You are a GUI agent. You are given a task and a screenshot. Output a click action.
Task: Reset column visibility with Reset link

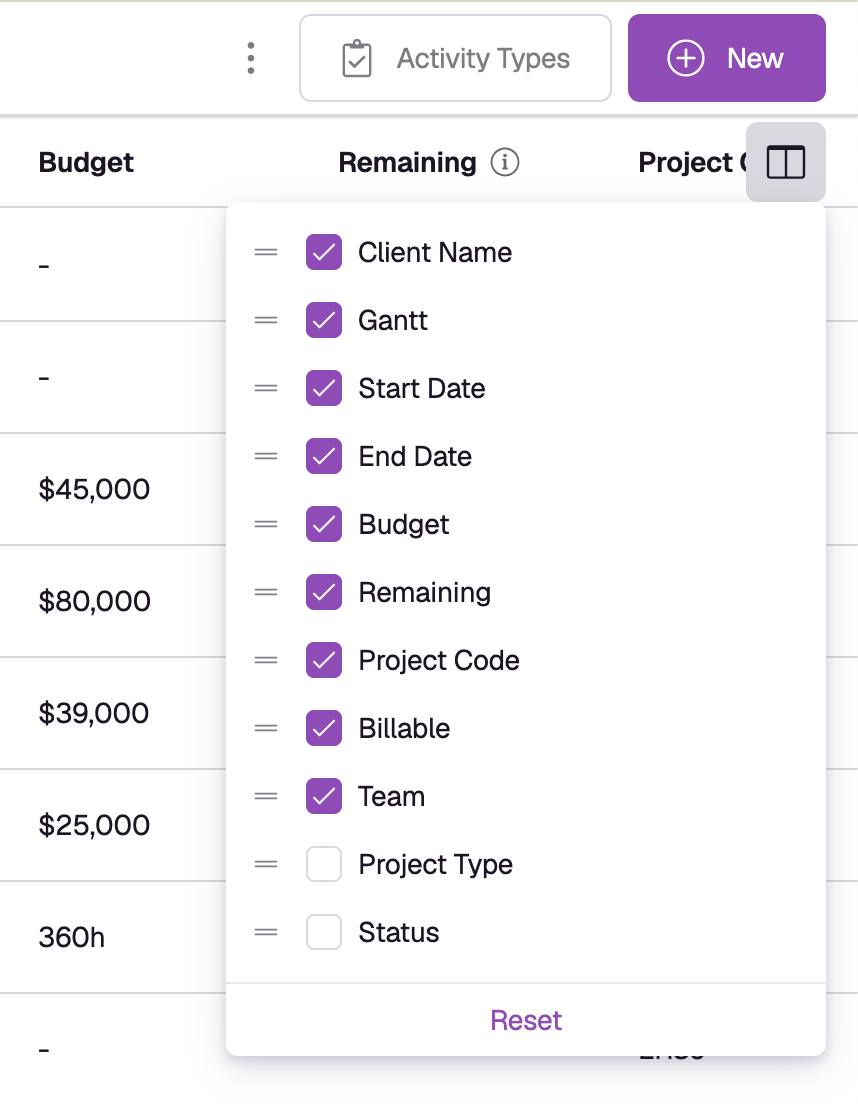pos(526,1020)
